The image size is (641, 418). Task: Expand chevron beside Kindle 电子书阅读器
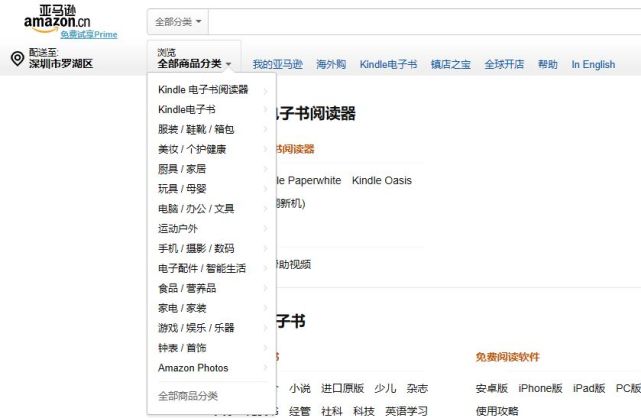(x=266, y=90)
